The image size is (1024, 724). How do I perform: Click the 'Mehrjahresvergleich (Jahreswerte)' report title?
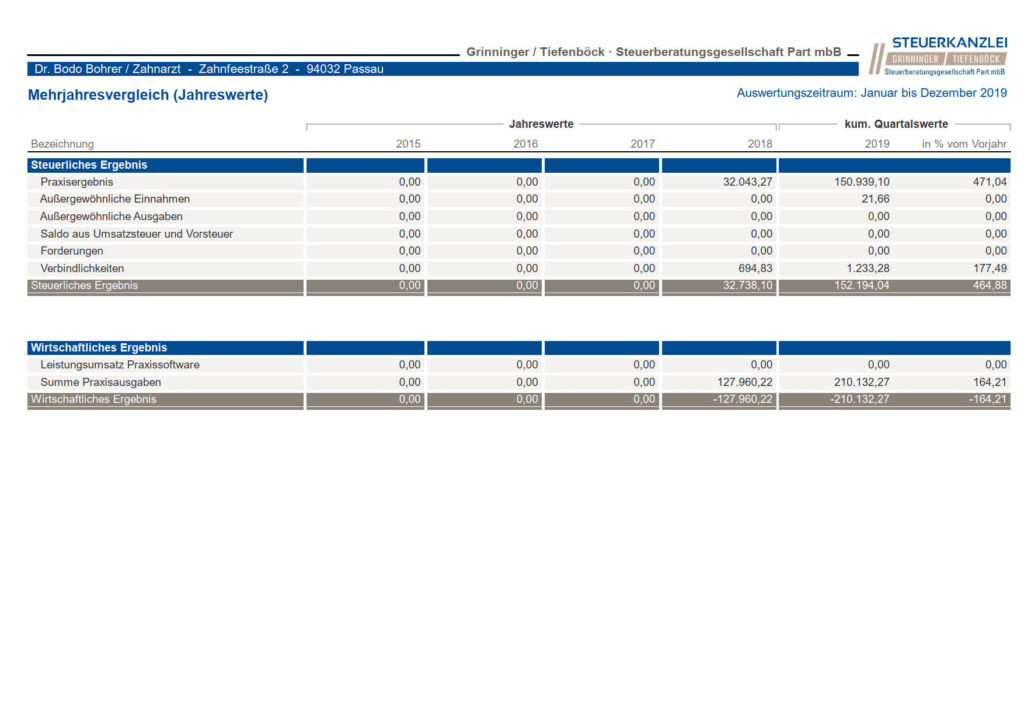[148, 95]
